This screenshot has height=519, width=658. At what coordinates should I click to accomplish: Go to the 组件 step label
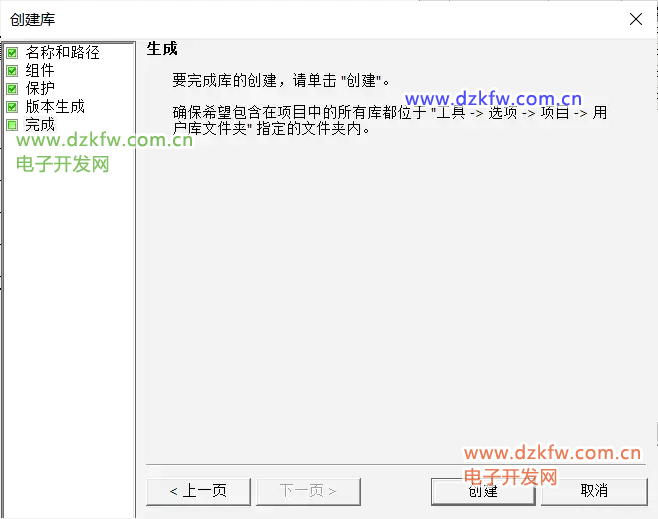[x=40, y=71]
